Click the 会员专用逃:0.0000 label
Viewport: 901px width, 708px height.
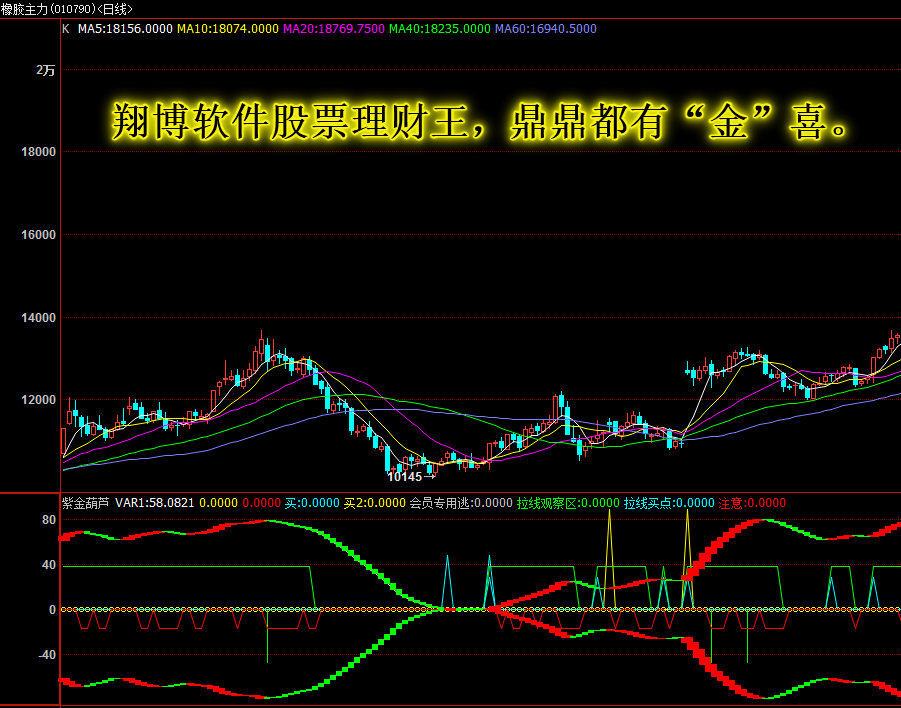461,503
